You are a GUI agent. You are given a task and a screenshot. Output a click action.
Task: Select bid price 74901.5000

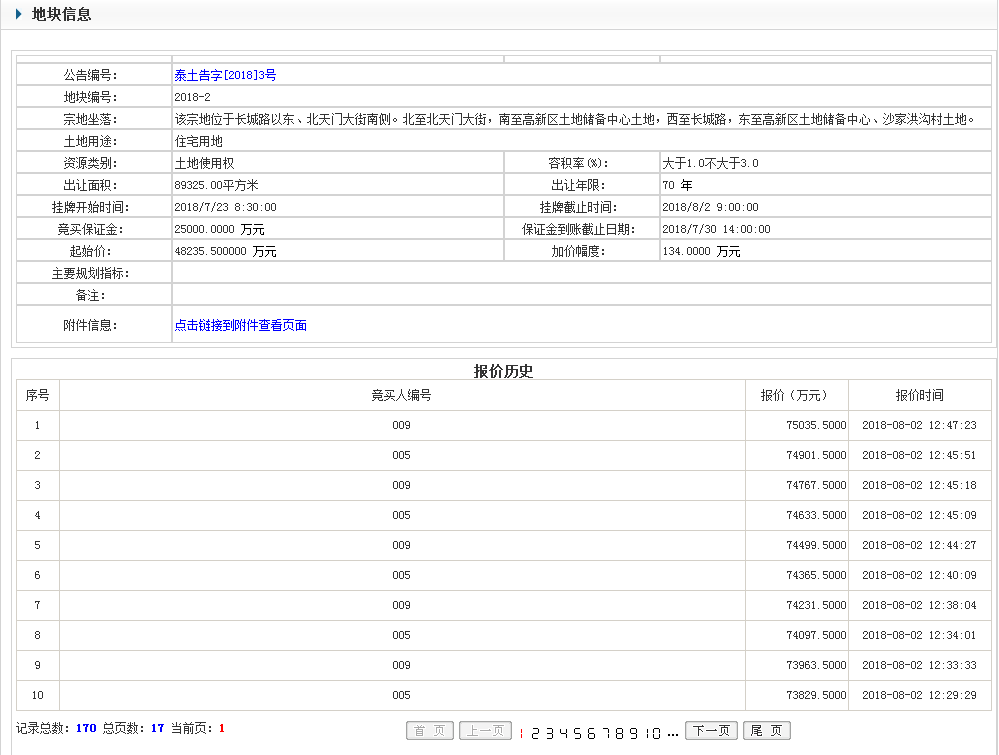point(816,455)
